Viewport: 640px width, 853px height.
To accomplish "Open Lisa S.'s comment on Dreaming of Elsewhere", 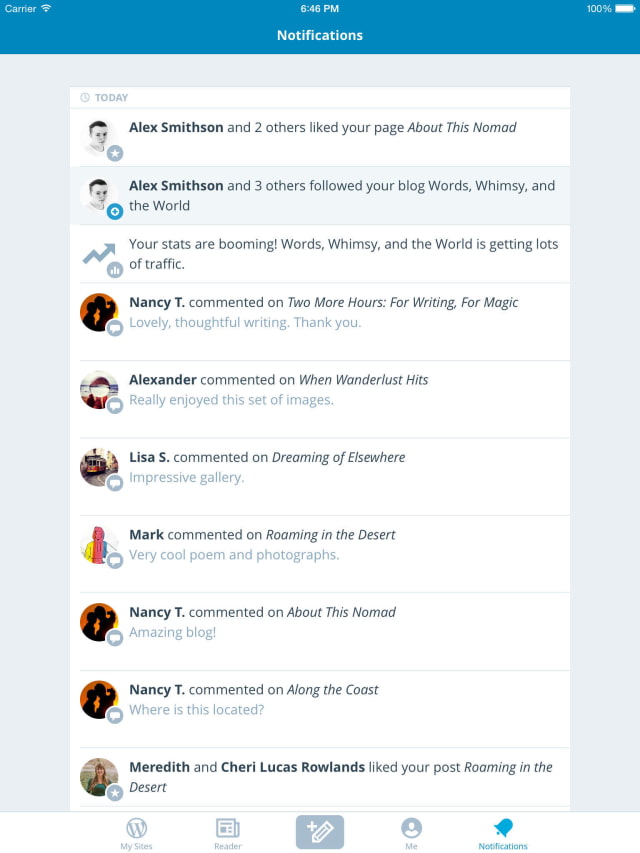I will (x=340, y=467).
